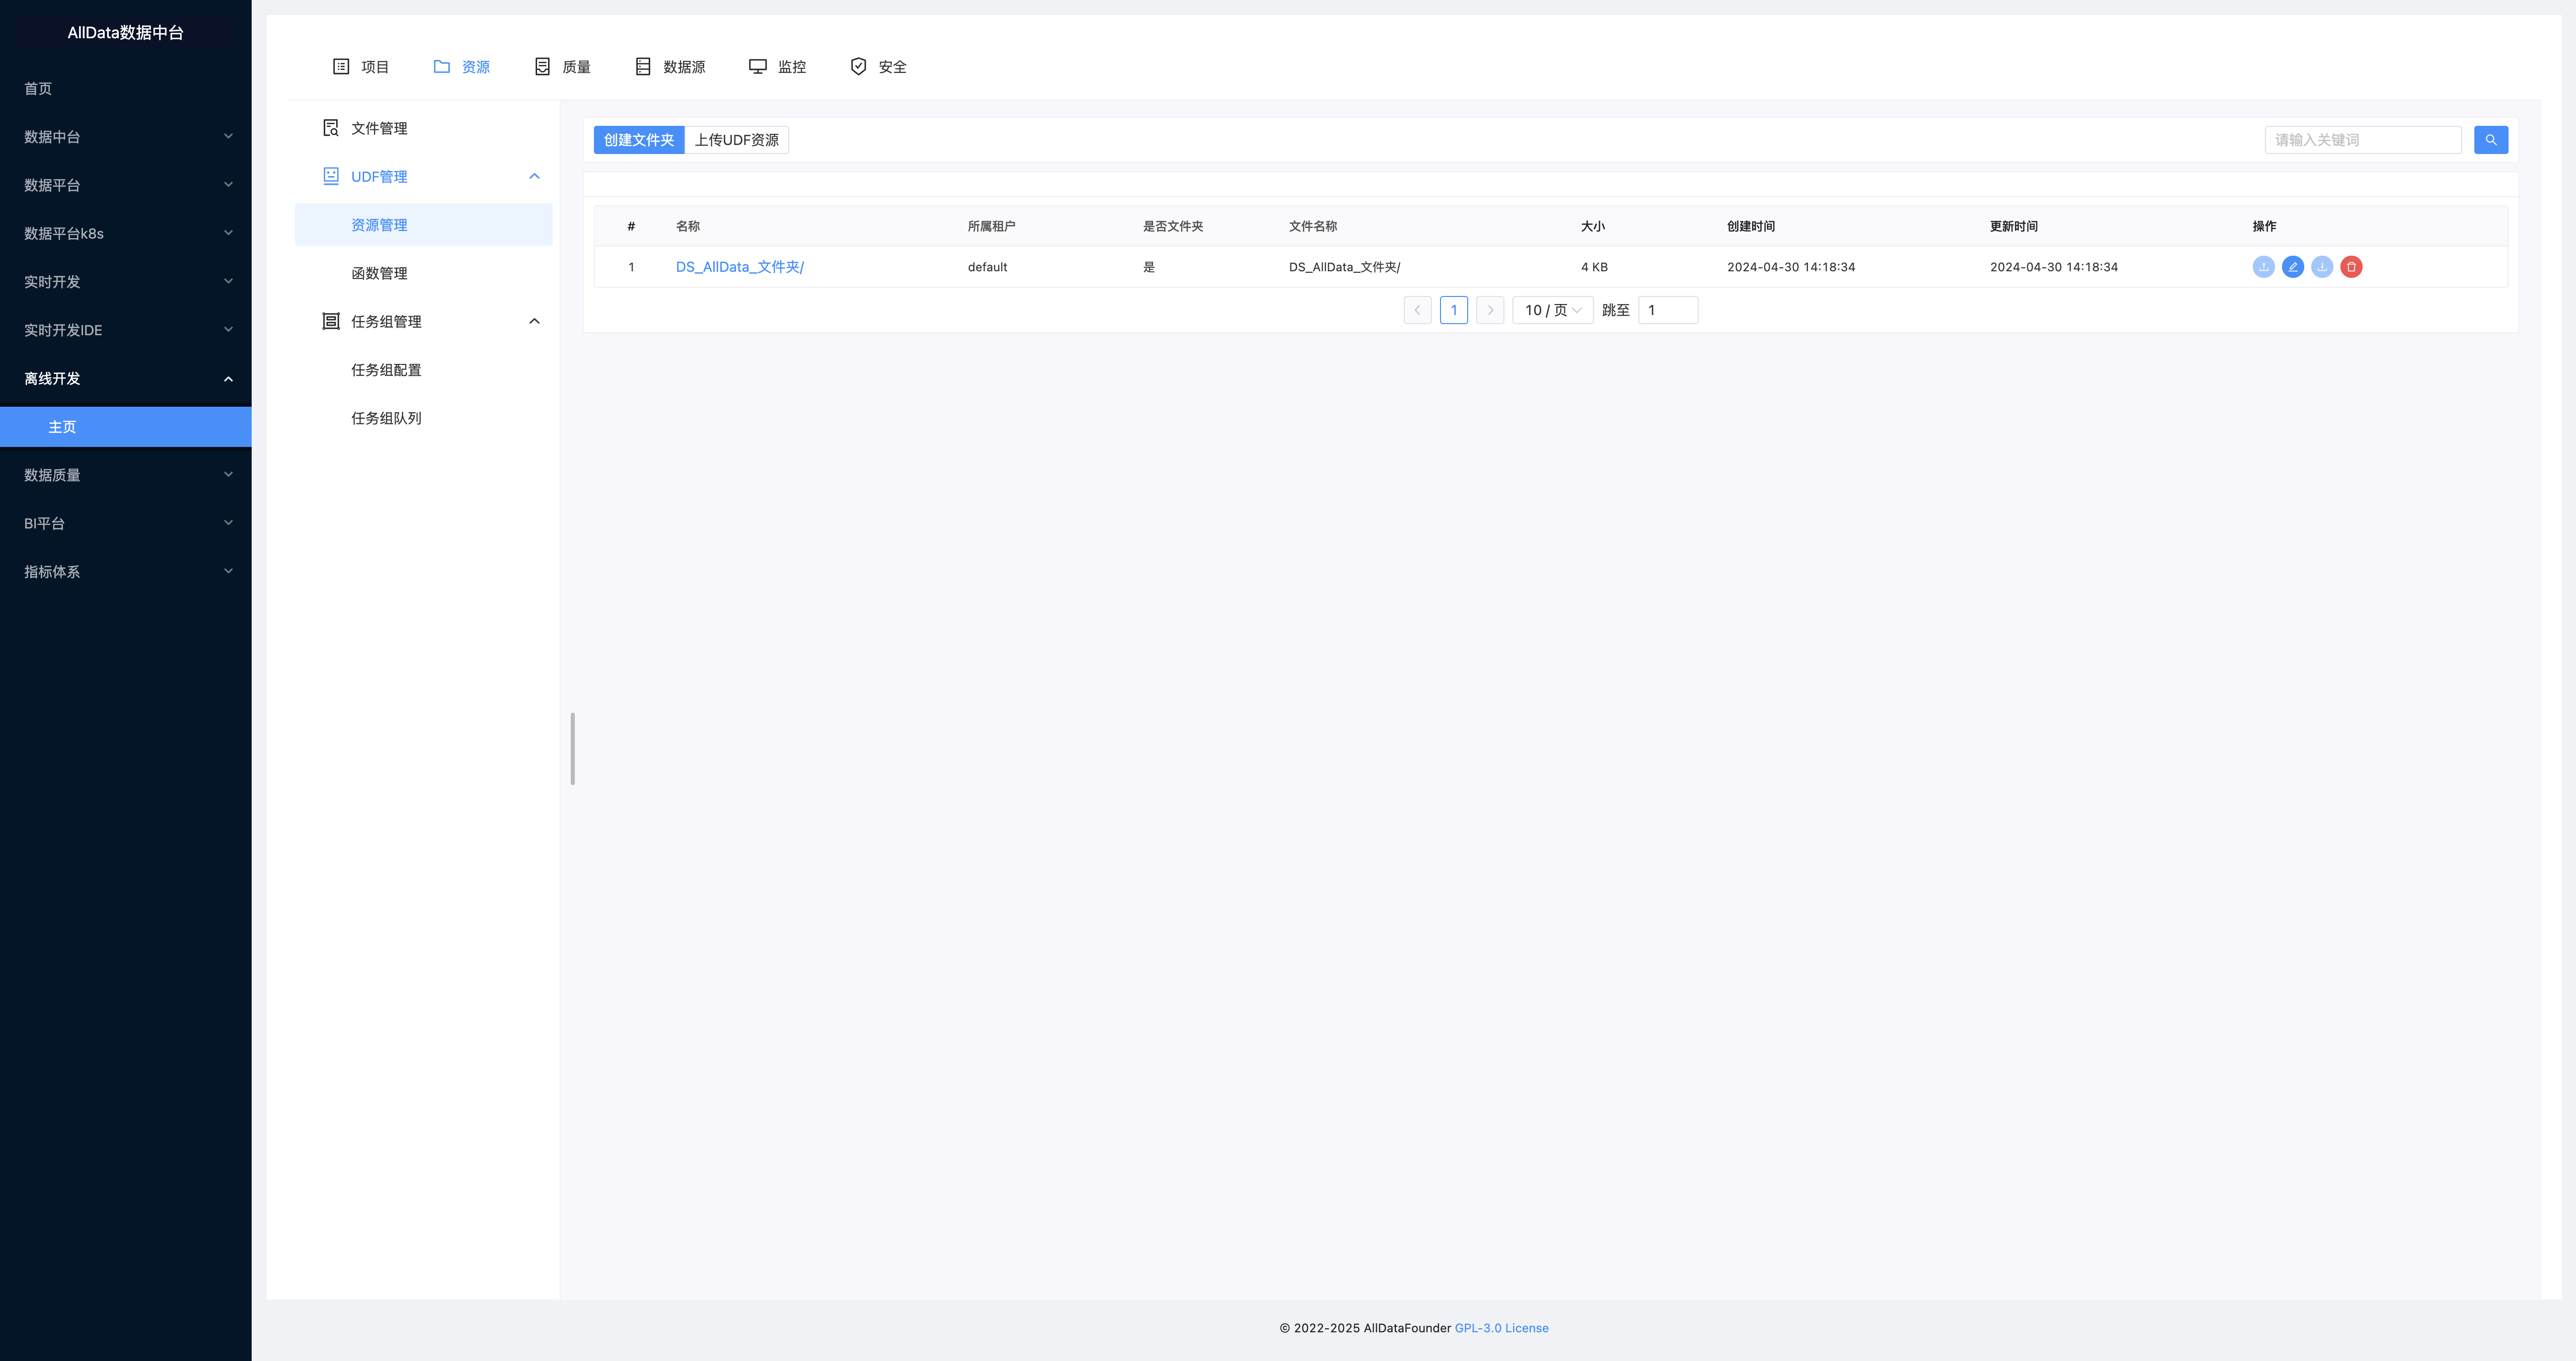This screenshot has height=1361, width=2576.
Task: Expand the 数据质量 sidebar menu
Action: [x=126, y=475]
